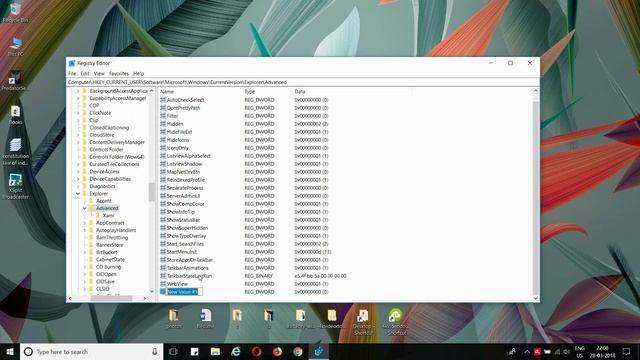Click the ServerAdminUI value name
Viewport: 640px width, 360px height.
(183, 196)
